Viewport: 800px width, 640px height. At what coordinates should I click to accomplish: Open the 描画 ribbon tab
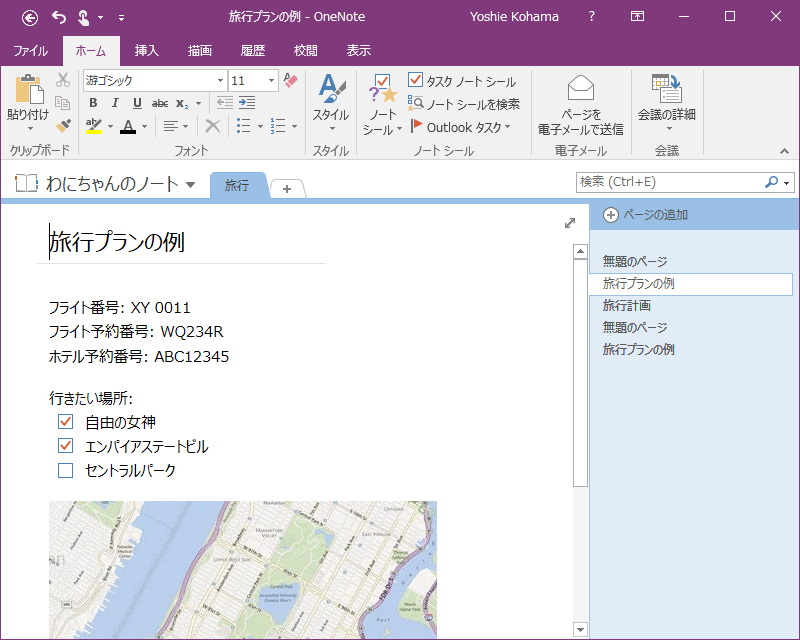click(x=200, y=51)
